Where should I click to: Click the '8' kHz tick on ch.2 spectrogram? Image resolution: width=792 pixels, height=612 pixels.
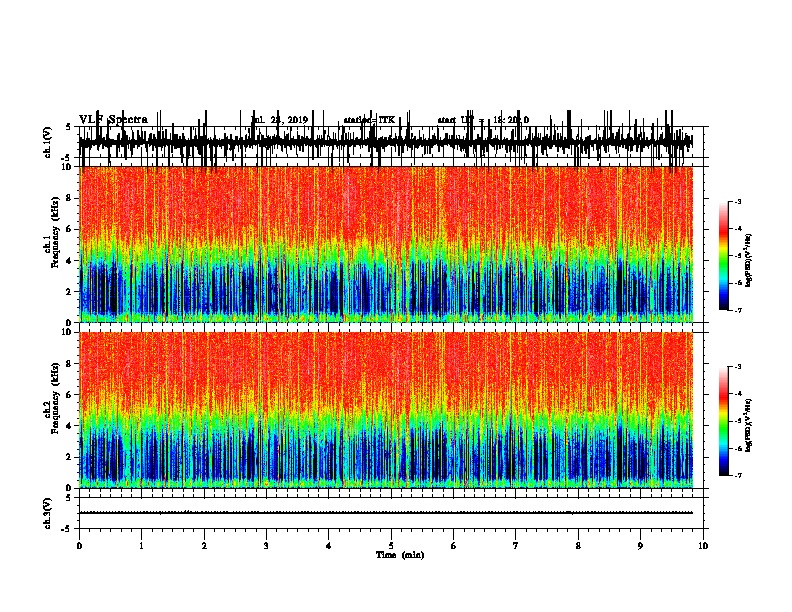(70, 364)
